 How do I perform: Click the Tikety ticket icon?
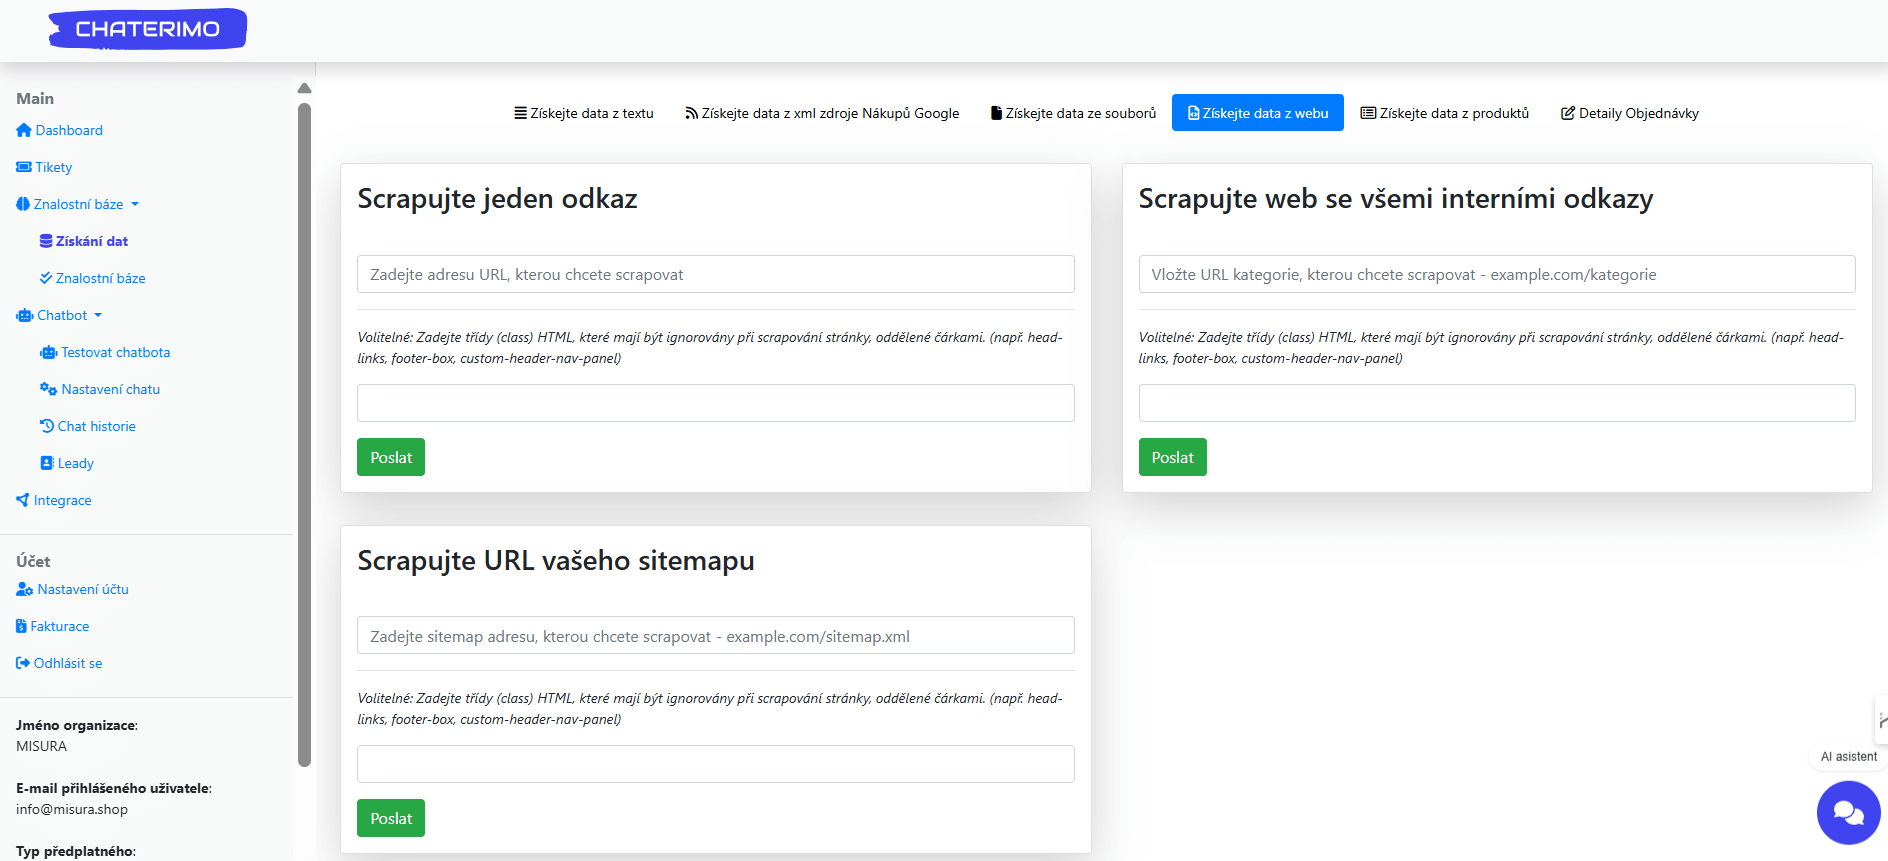(x=24, y=167)
